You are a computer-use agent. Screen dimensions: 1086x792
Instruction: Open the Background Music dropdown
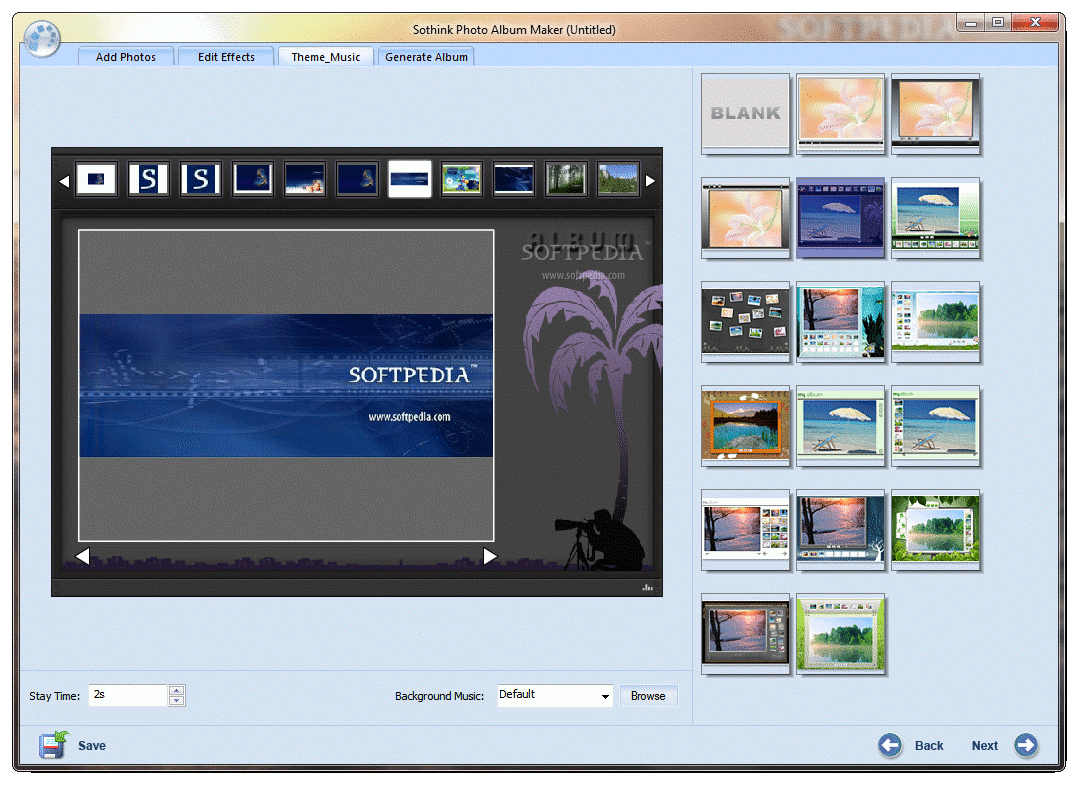coord(555,695)
